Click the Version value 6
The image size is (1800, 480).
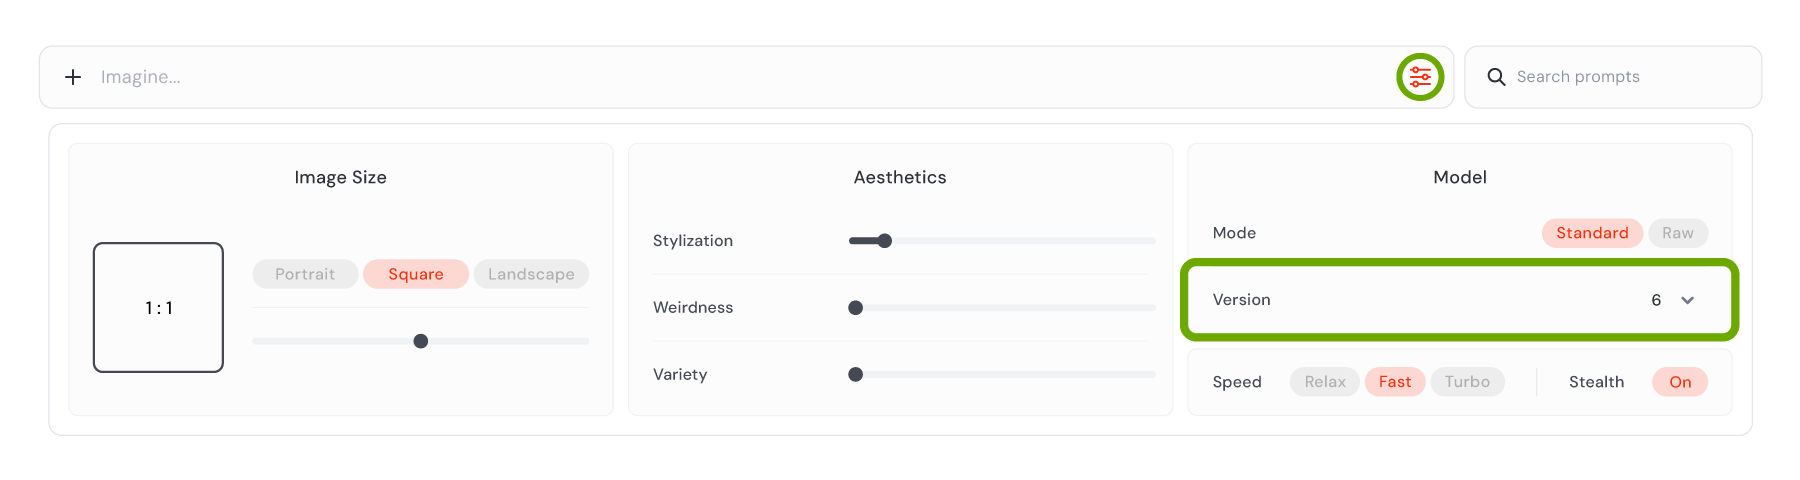[1656, 300]
